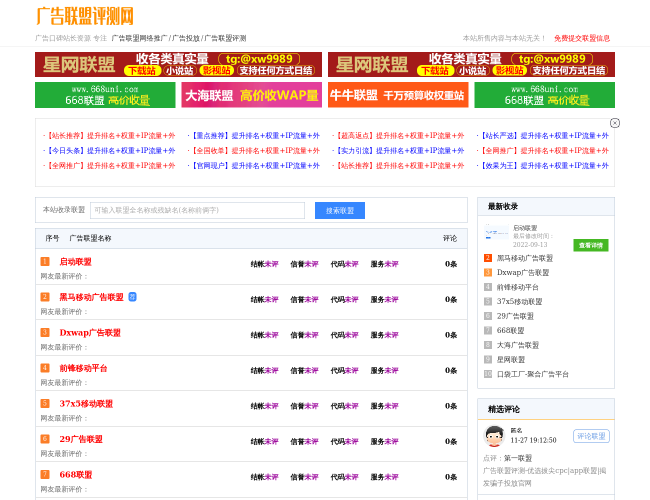Screen dimensions: 650x500
Task: Open the 启动联盟 thumbnail in 最新收录
Action: coord(497,233)
